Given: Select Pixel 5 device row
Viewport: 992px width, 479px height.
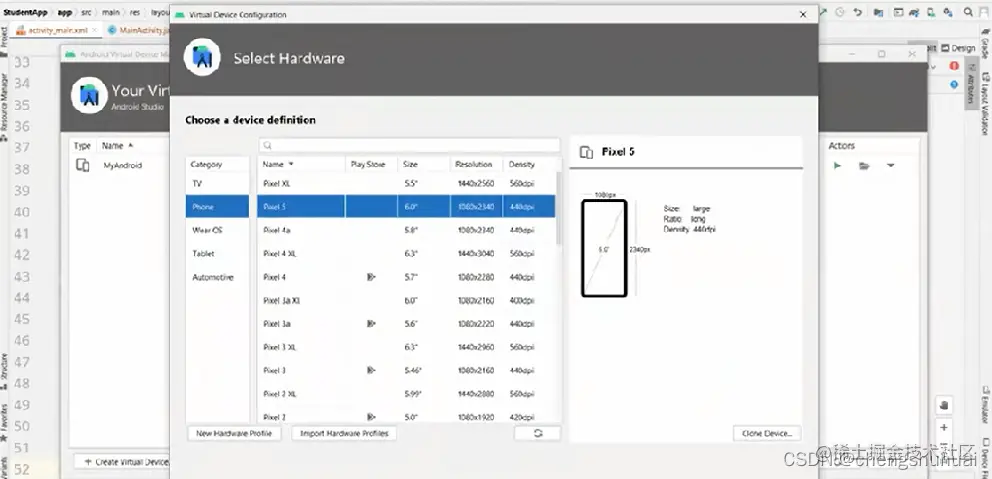Looking at the screenshot, I should coord(406,206).
